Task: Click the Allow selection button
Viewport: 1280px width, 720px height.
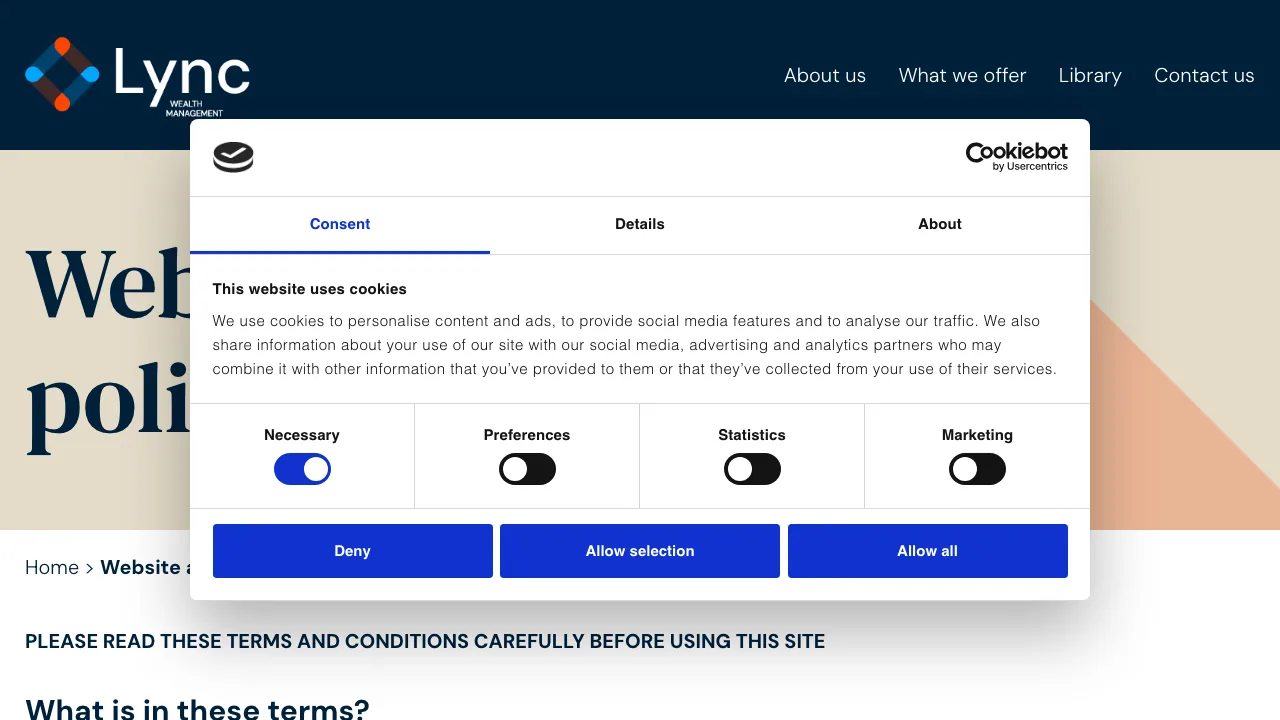Action: click(x=640, y=551)
